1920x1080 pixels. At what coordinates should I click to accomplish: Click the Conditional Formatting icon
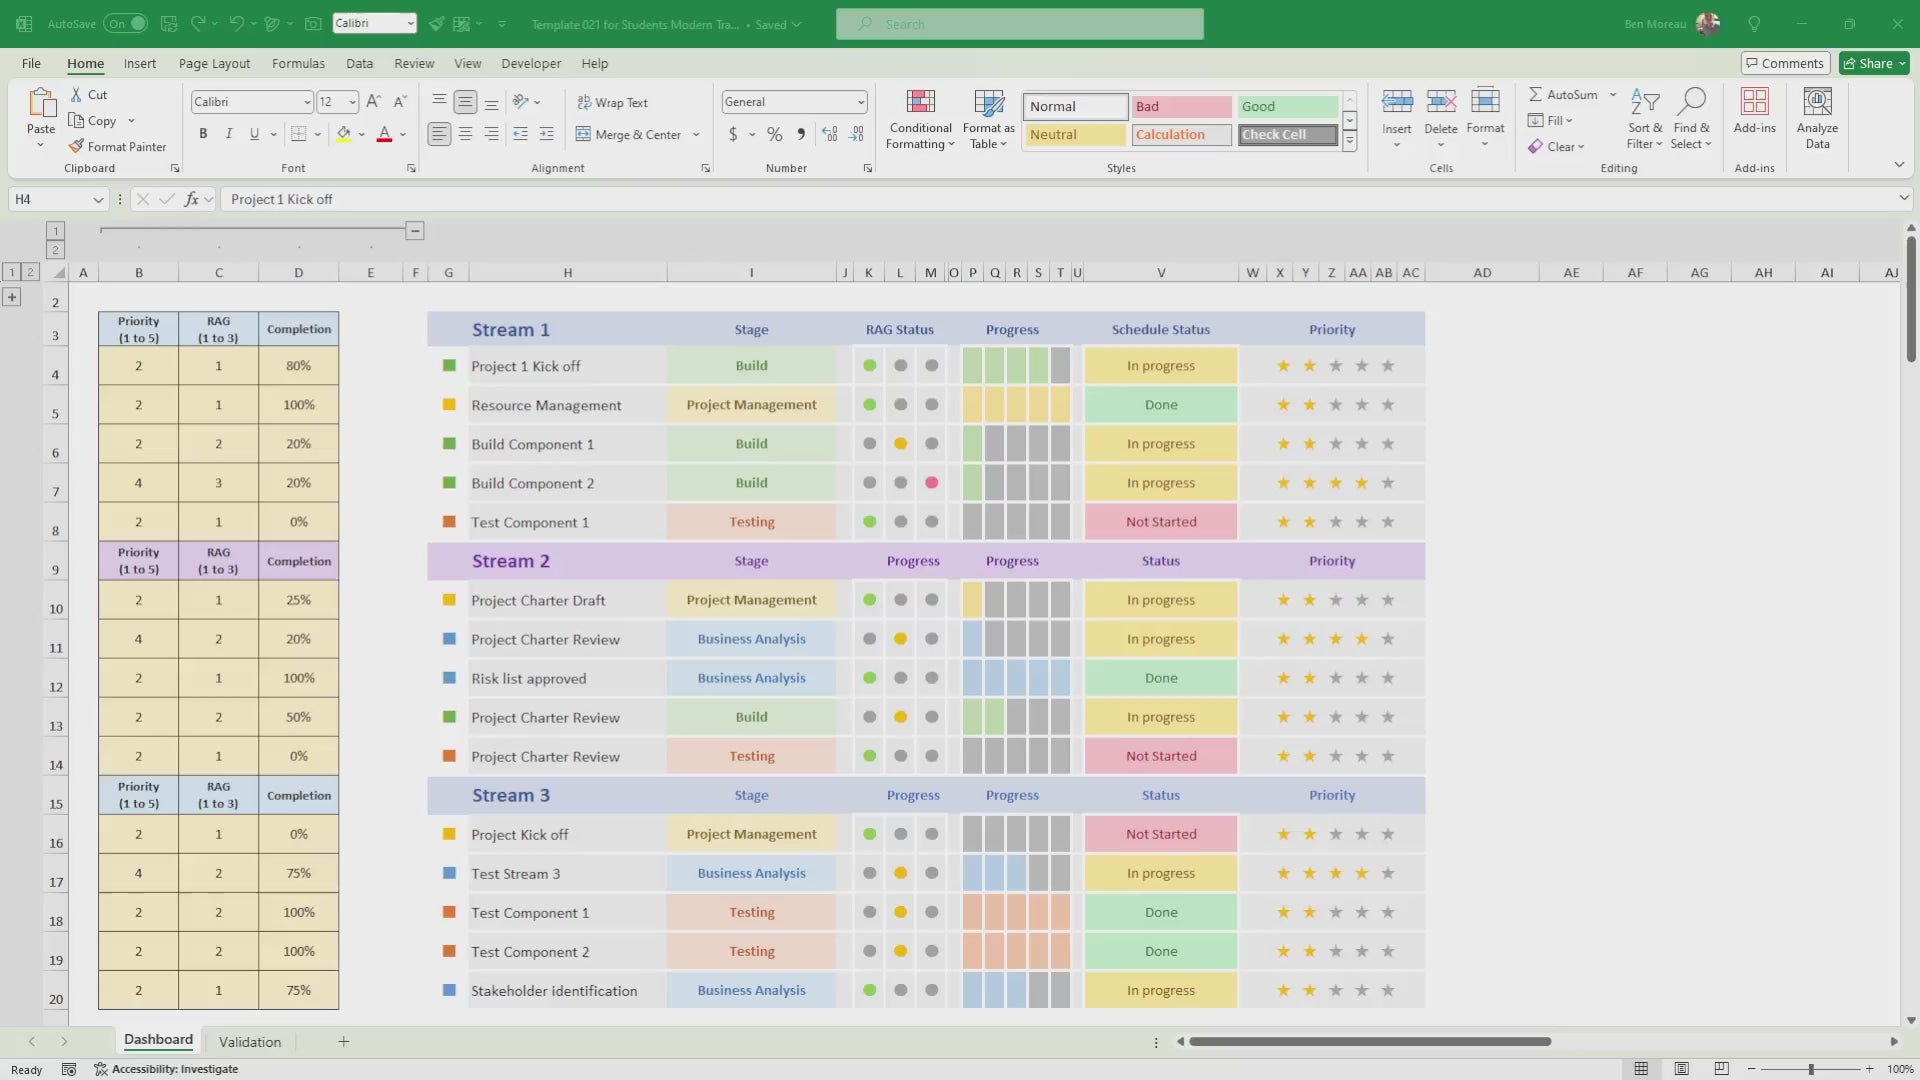point(920,103)
